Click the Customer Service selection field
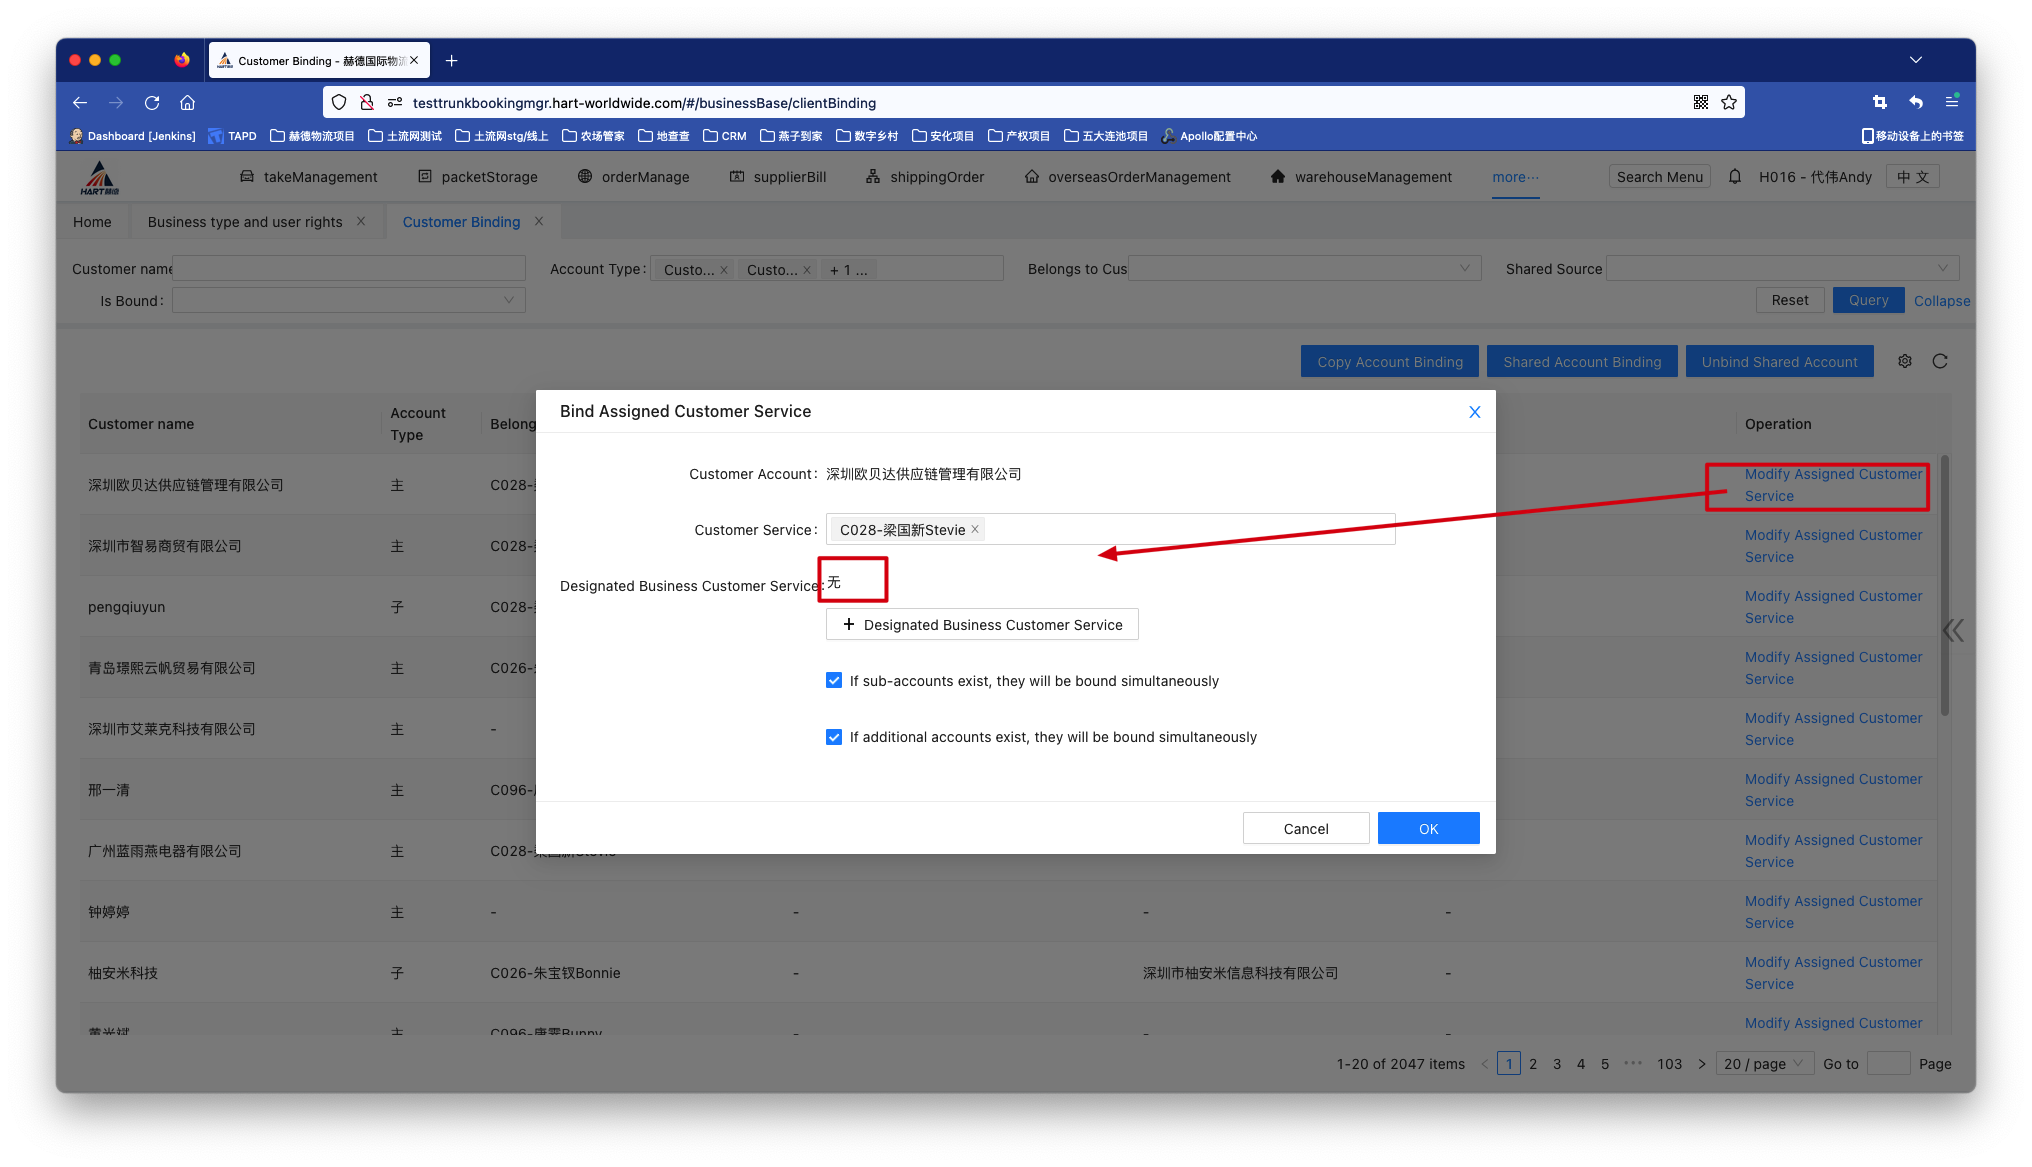Viewport: 2032px width, 1167px height. [x=1190, y=530]
